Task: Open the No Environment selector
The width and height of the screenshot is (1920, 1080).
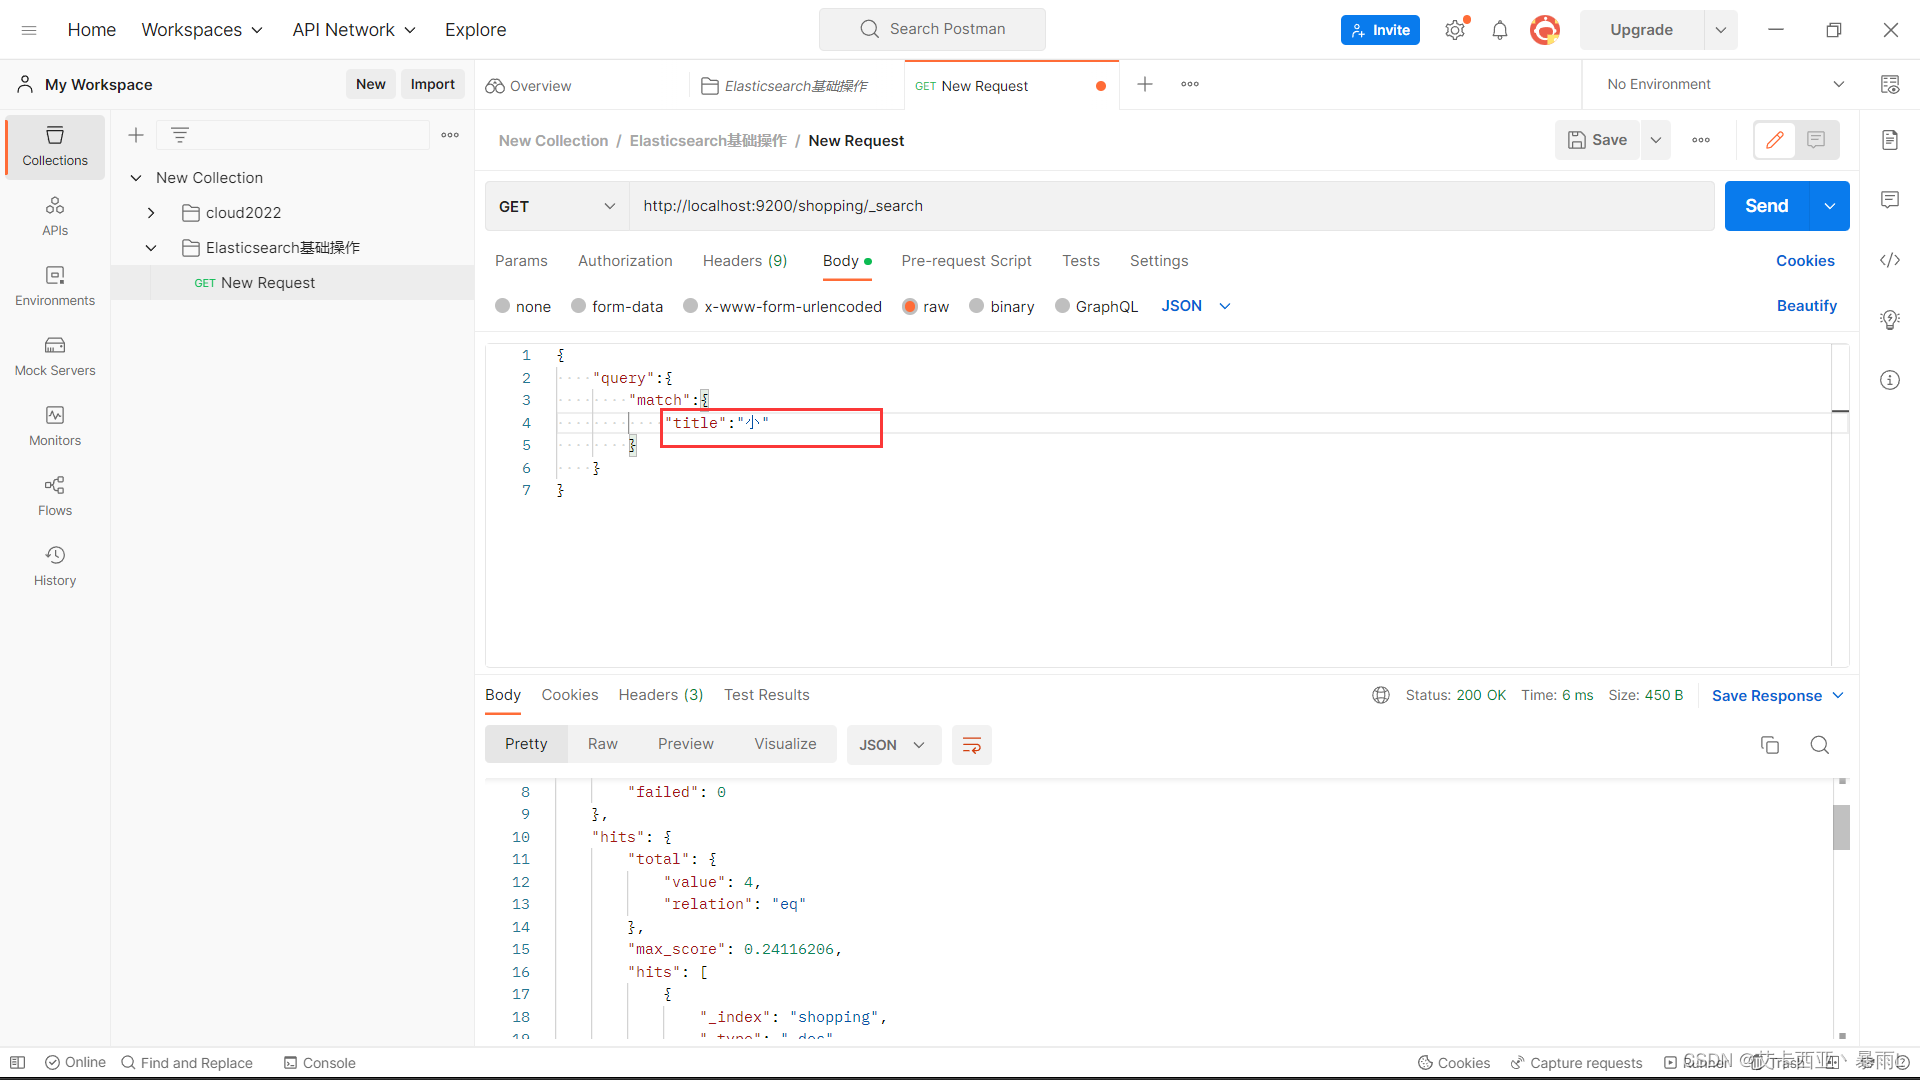Action: 1725,84
